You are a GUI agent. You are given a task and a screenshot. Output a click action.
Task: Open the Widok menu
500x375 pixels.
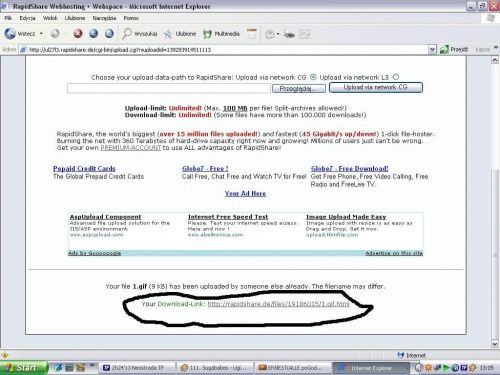[50, 18]
